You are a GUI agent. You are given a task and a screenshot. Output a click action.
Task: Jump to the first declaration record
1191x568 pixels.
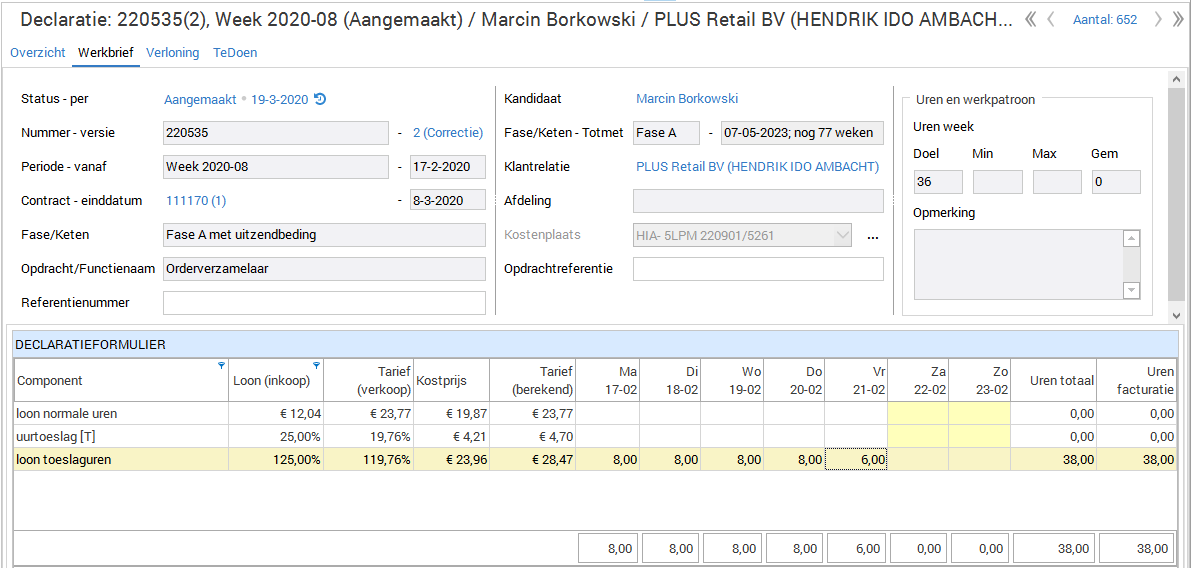point(1031,19)
